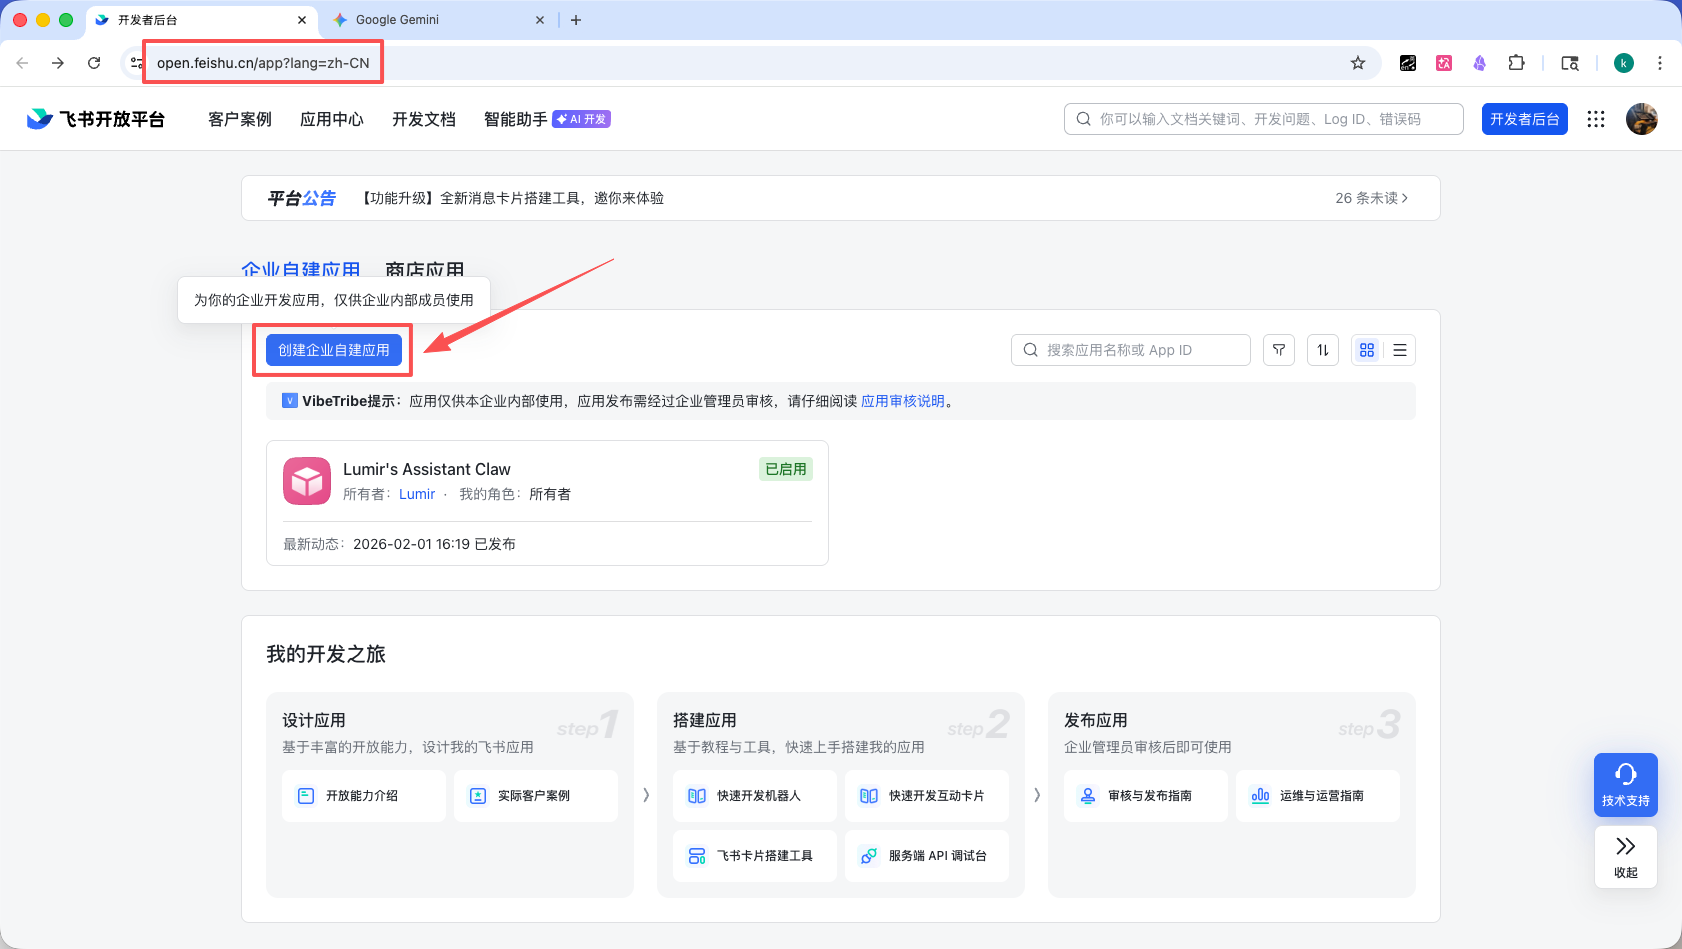Open the 应用审核说明 link
Screen dimensions: 1682x949
(x=902, y=401)
